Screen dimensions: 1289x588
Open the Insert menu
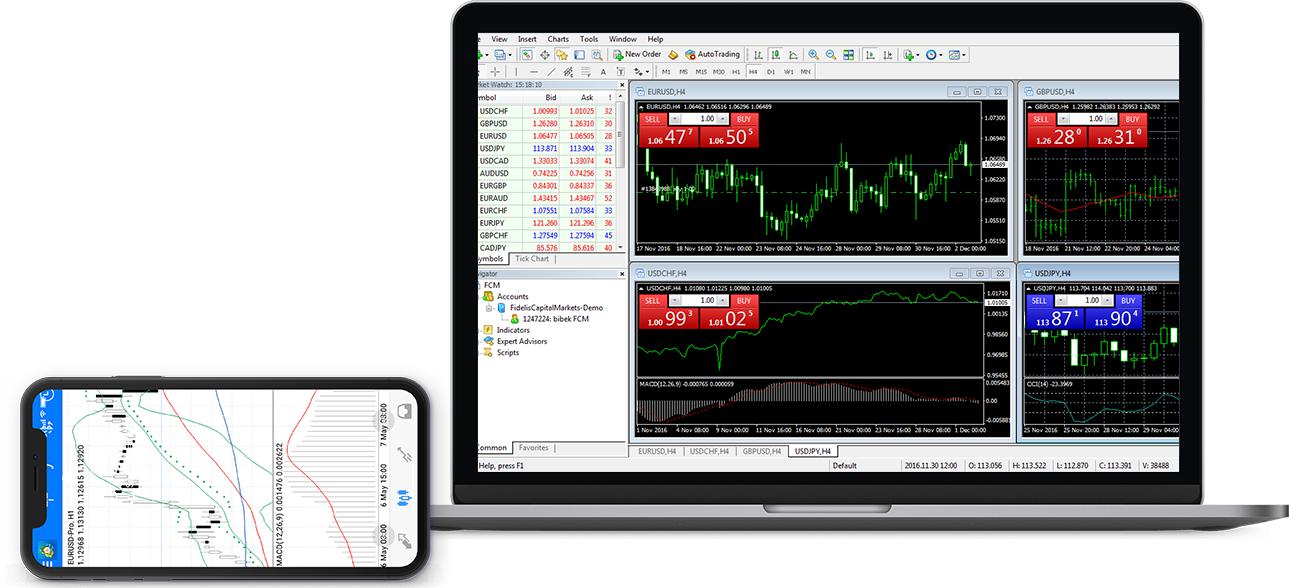coord(527,39)
